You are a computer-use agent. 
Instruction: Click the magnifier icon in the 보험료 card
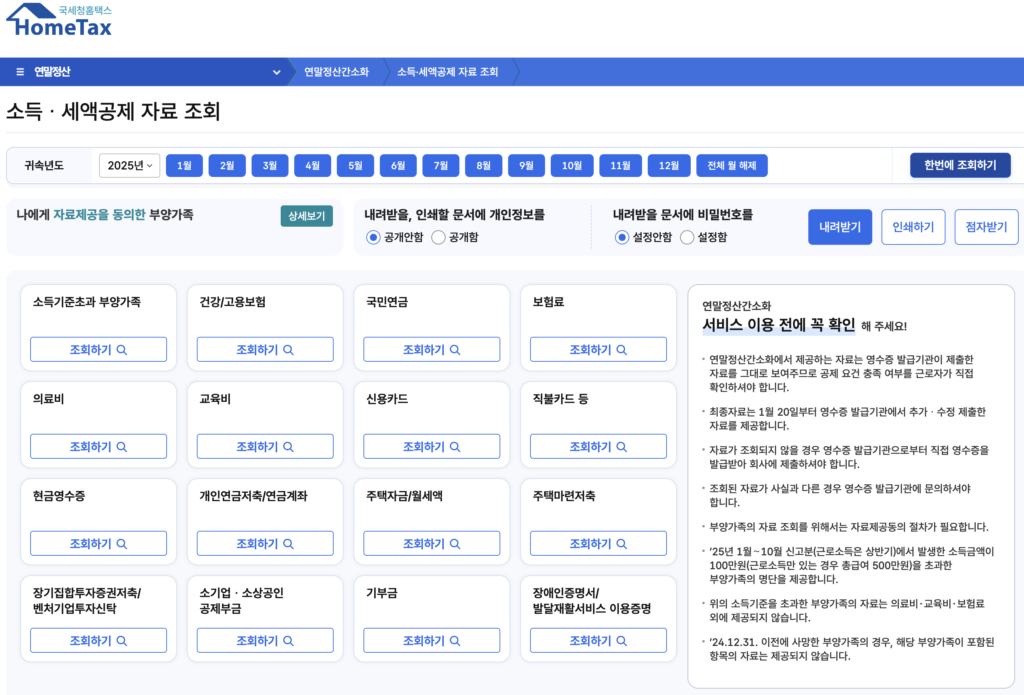tap(622, 350)
